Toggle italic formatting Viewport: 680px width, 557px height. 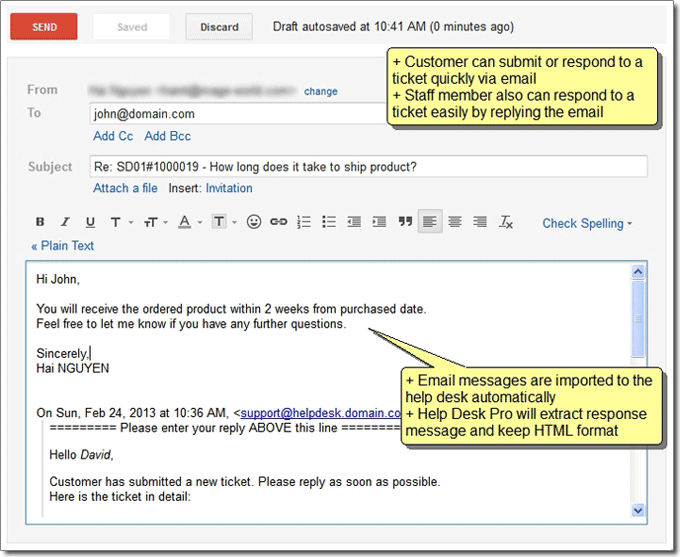point(65,222)
